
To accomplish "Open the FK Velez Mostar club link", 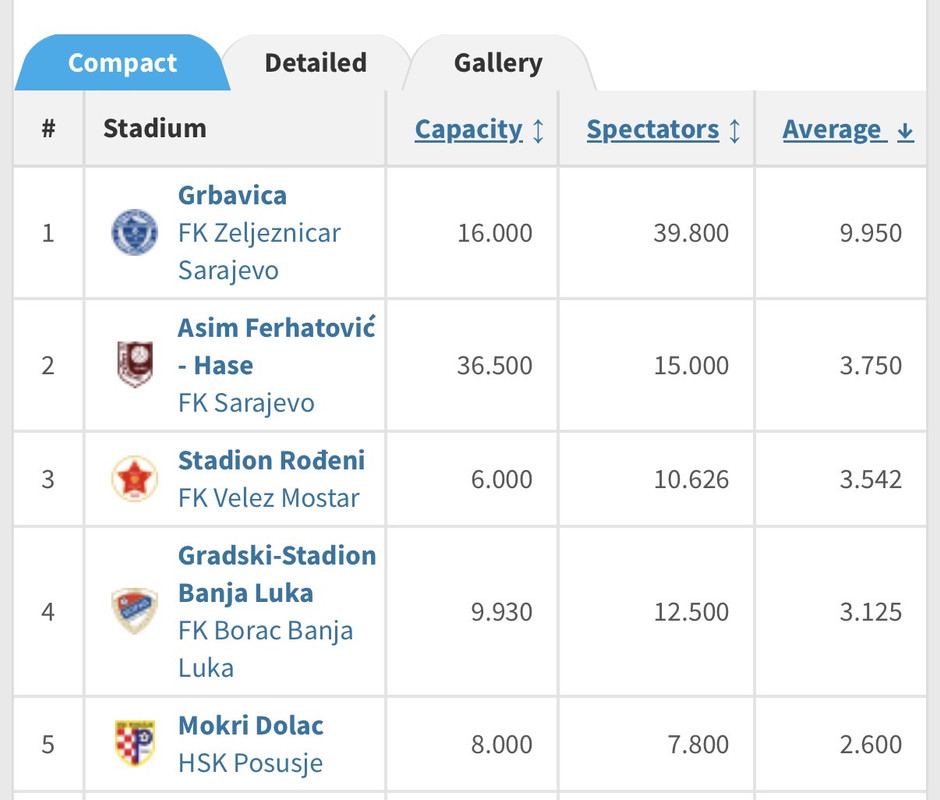I will click(x=268, y=498).
